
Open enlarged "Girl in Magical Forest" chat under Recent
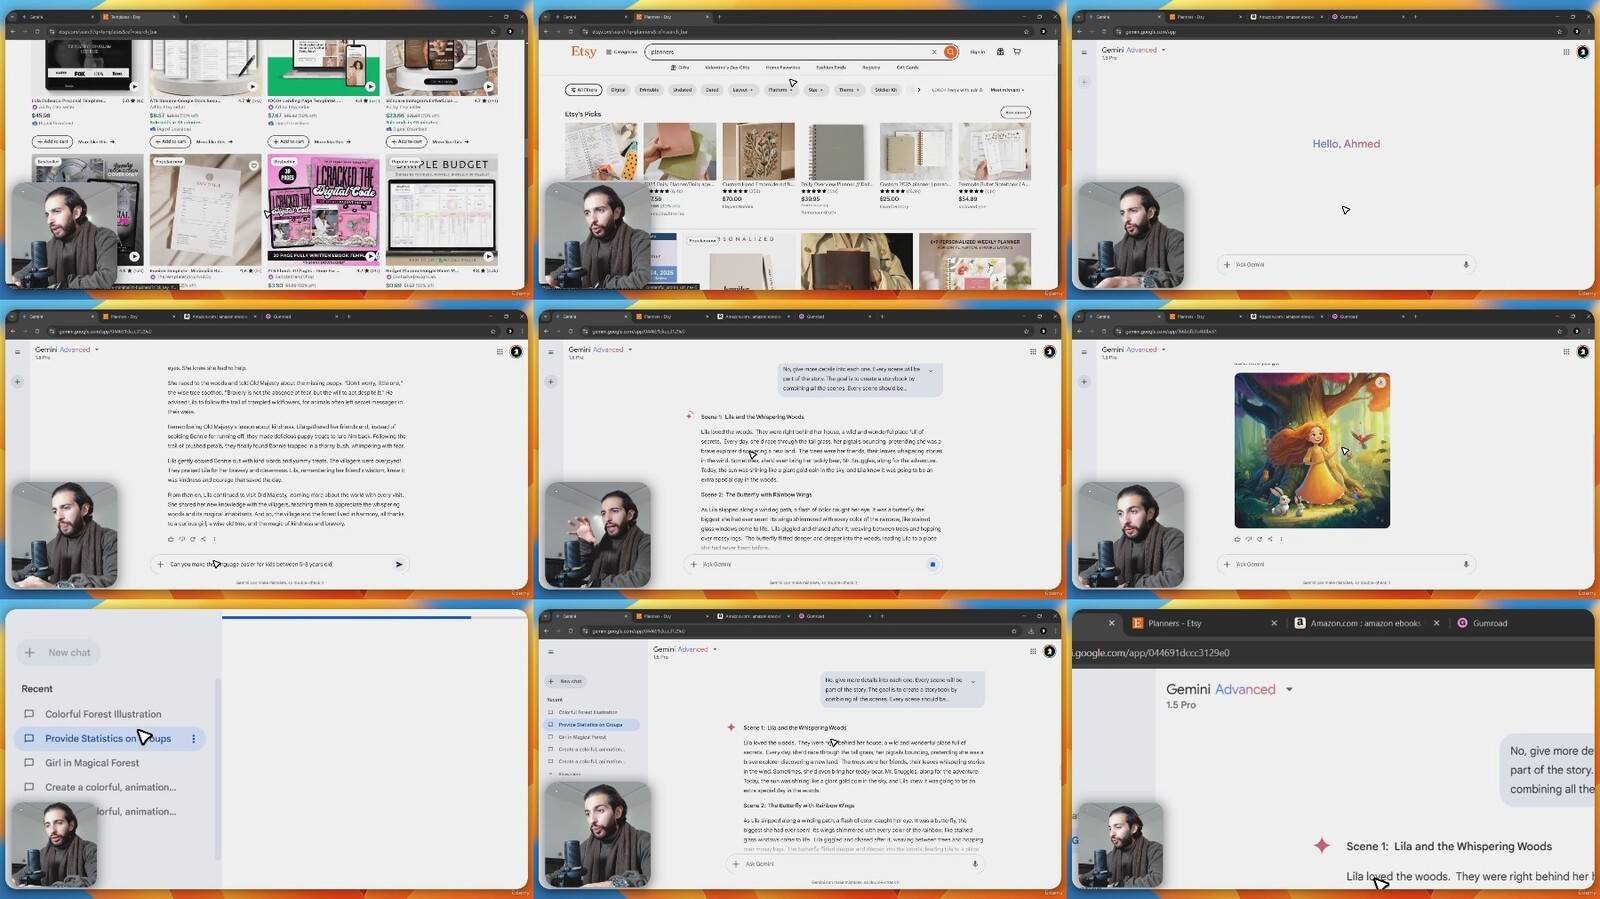coord(92,763)
